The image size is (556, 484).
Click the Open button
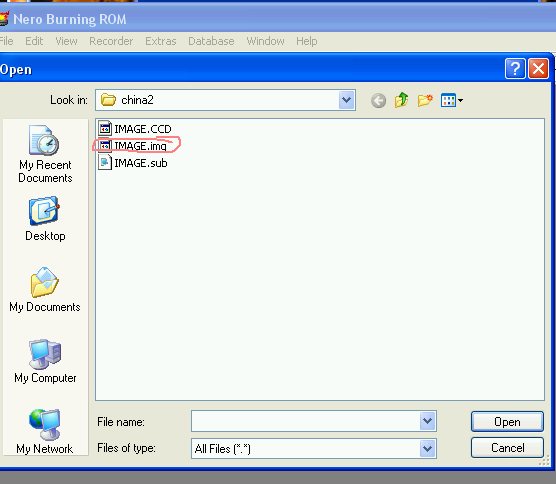507,422
